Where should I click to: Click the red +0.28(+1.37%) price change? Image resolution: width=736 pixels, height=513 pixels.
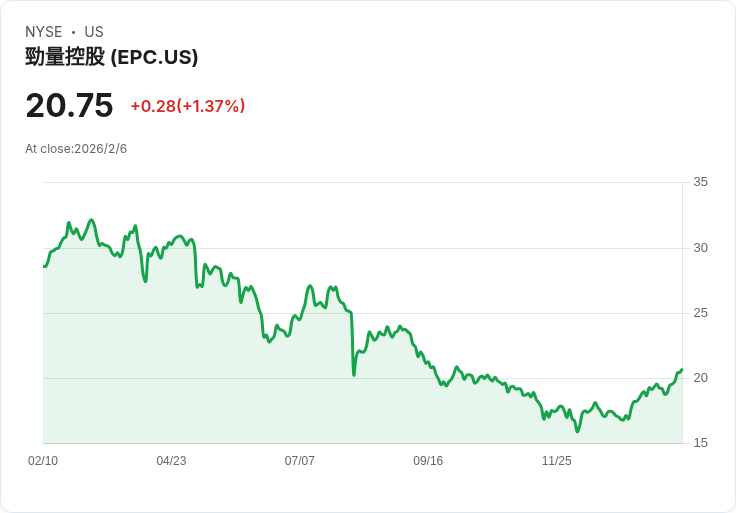click(x=188, y=106)
